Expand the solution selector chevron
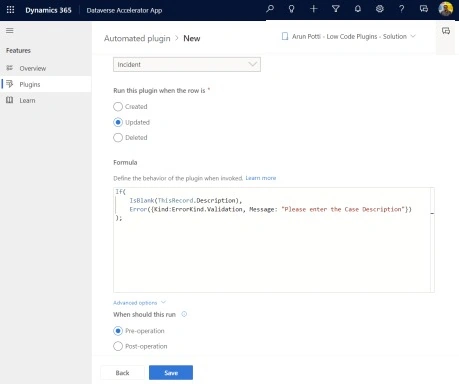The width and height of the screenshot is (459, 384). [413, 36]
